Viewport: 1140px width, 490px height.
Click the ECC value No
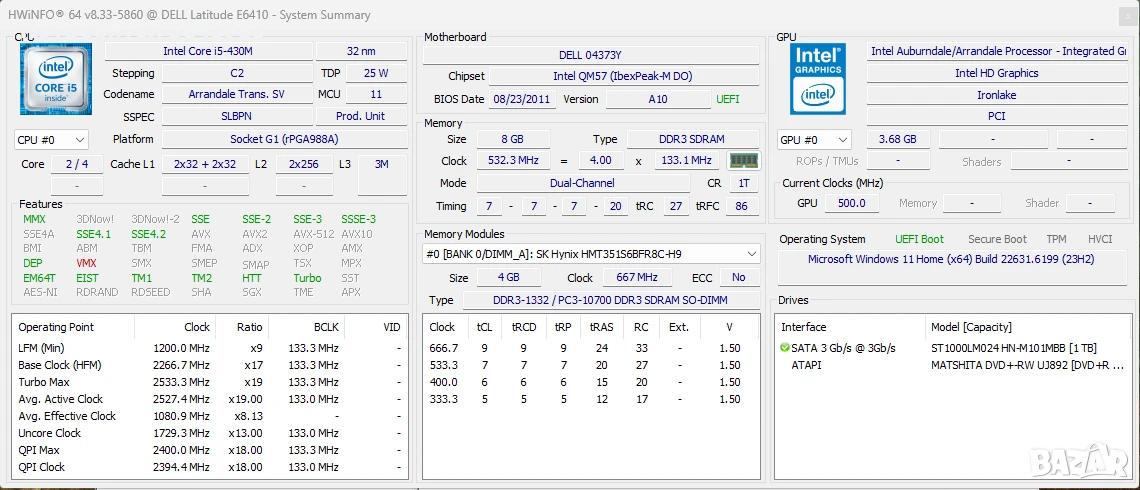point(739,278)
